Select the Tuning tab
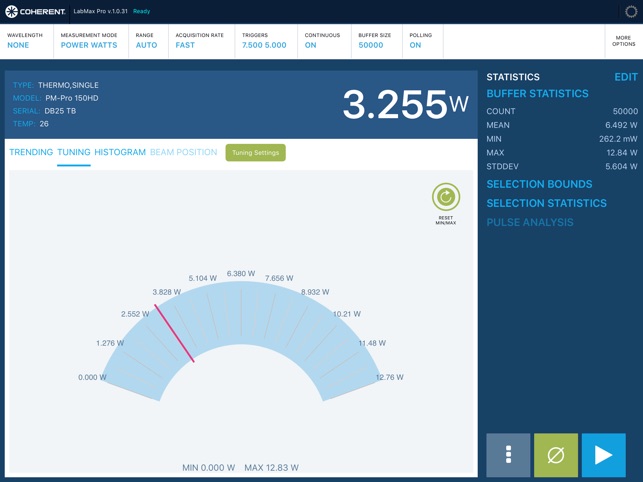Viewport: 643px width, 482px height. click(74, 152)
